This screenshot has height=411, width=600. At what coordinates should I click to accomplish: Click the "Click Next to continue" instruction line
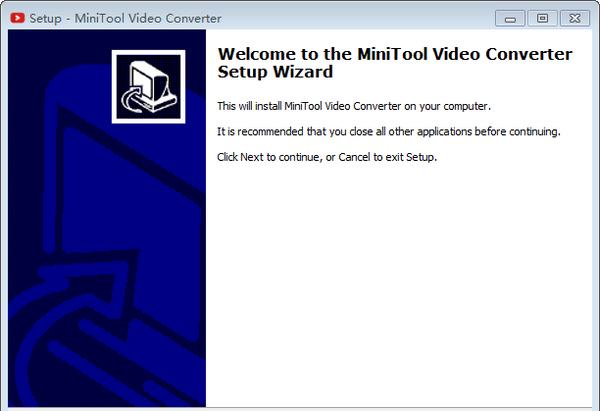327,157
